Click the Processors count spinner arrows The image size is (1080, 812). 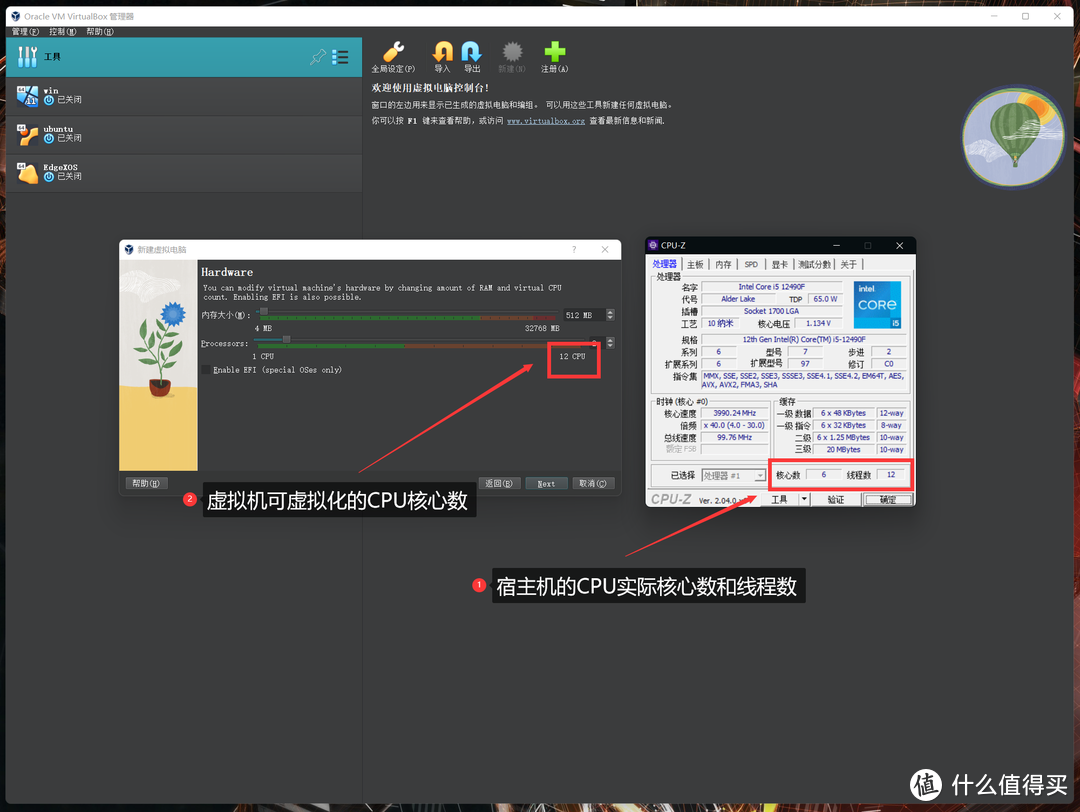[610, 342]
